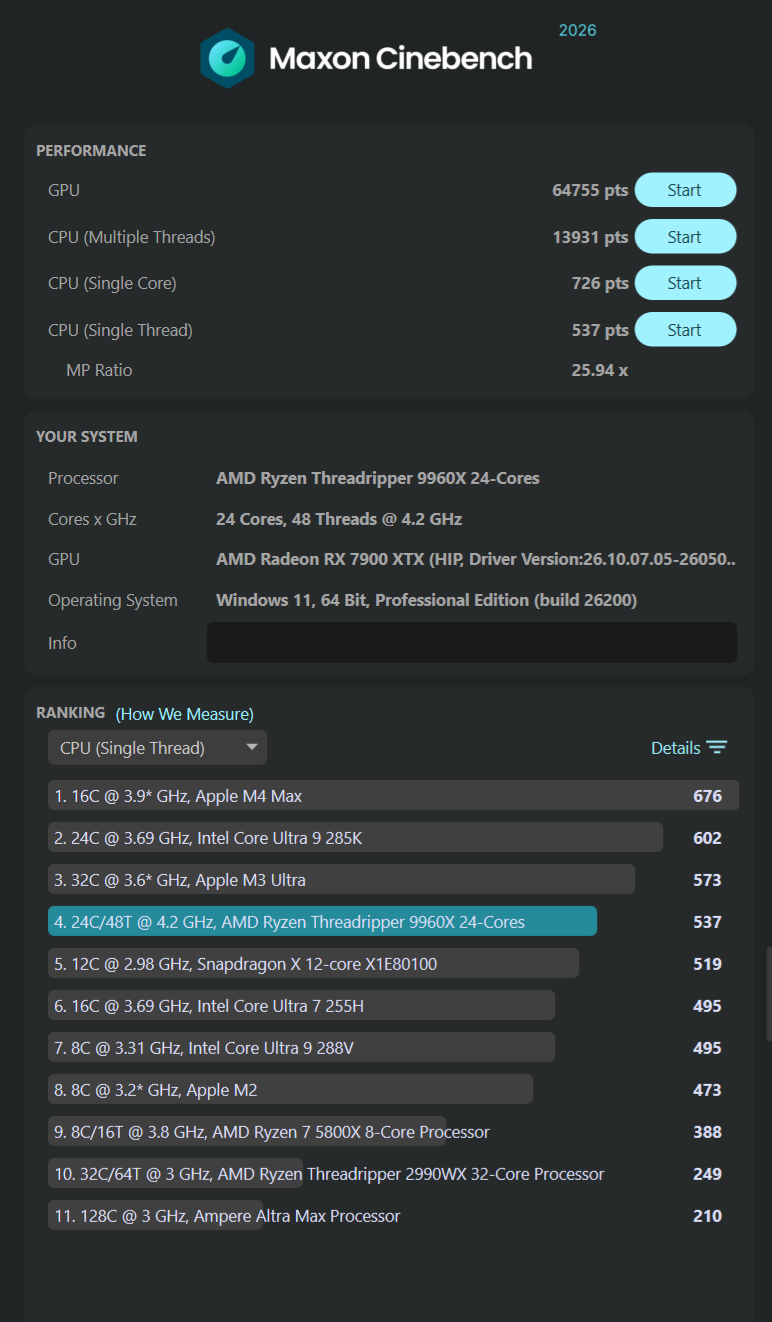Select the Apple M2 ranking row
The image size is (772, 1322).
[x=393, y=1090]
